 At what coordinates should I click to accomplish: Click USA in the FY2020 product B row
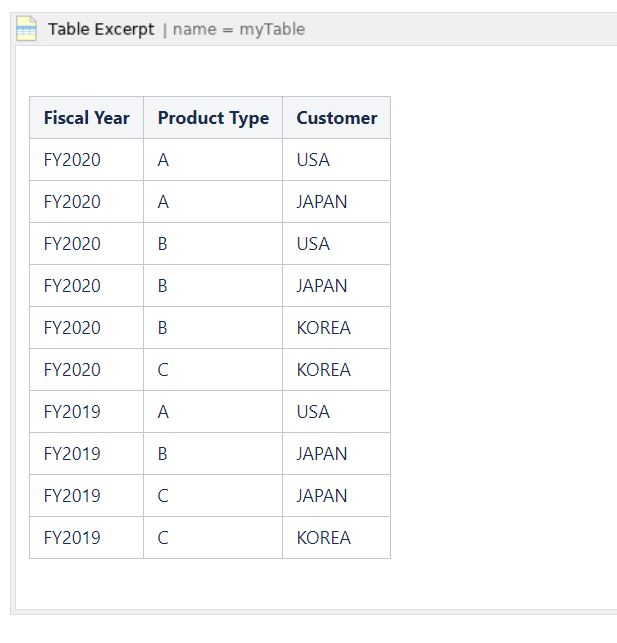point(313,244)
